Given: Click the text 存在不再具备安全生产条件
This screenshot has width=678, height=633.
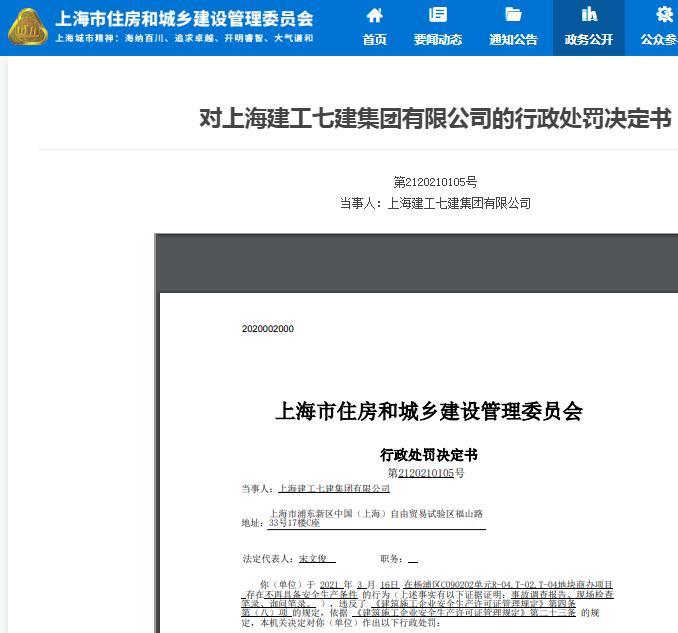Looking at the screenshot, I should 302,595.
